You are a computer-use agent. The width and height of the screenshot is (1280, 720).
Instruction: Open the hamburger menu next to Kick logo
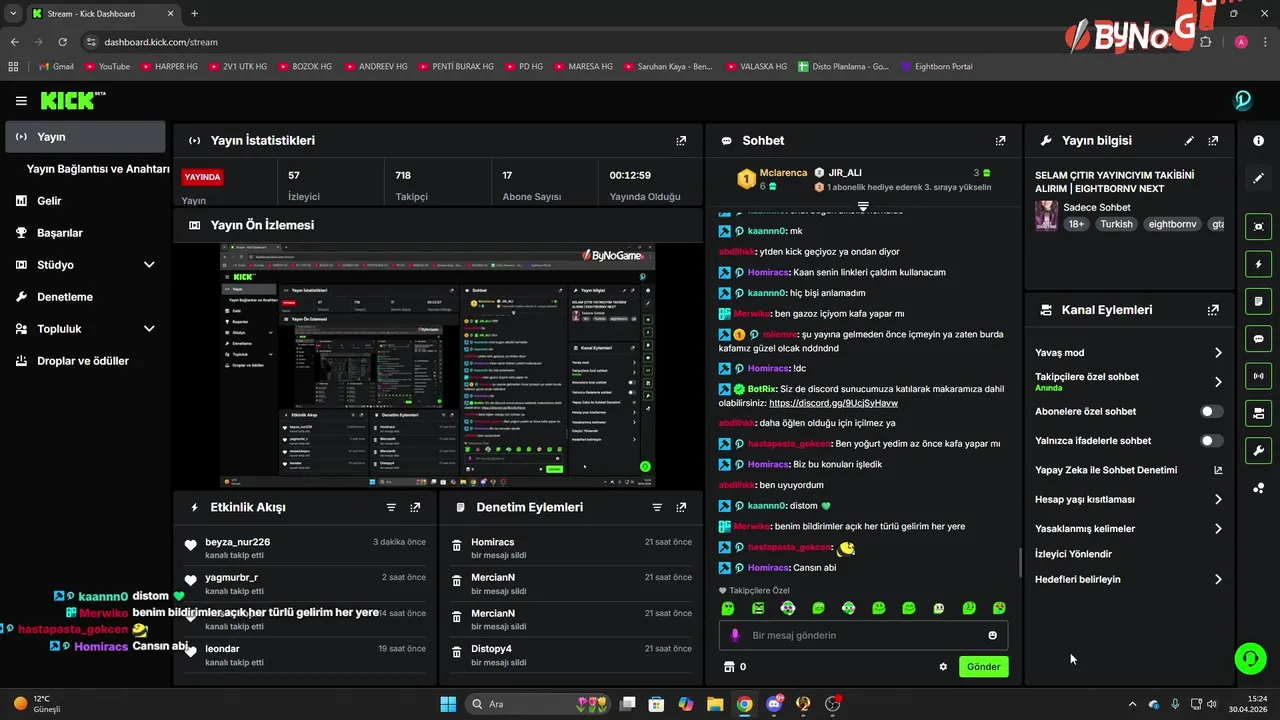[21, 100]
